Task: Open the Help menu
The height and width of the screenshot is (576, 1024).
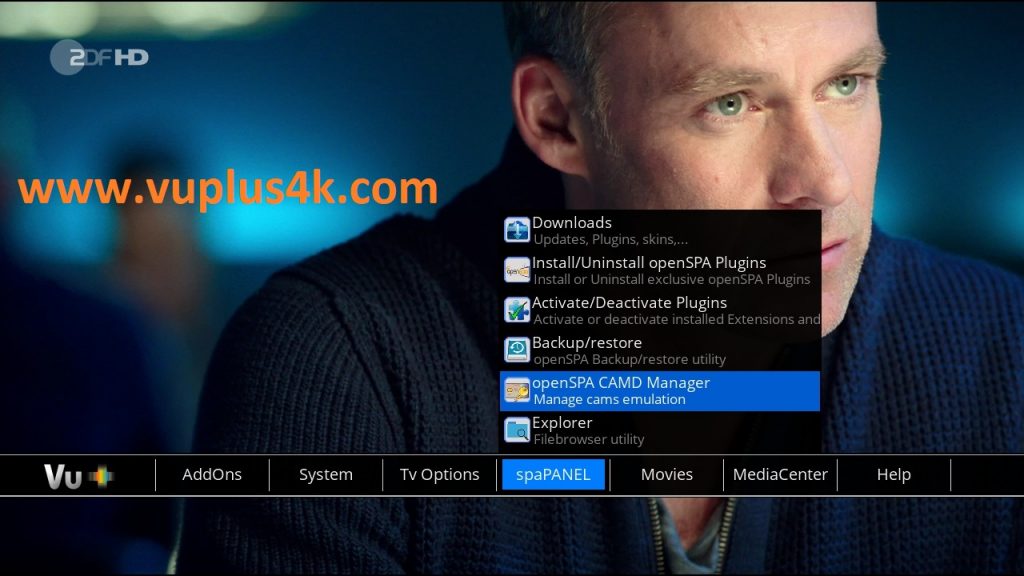Action: pyautogui.click(x=894, y=475)
